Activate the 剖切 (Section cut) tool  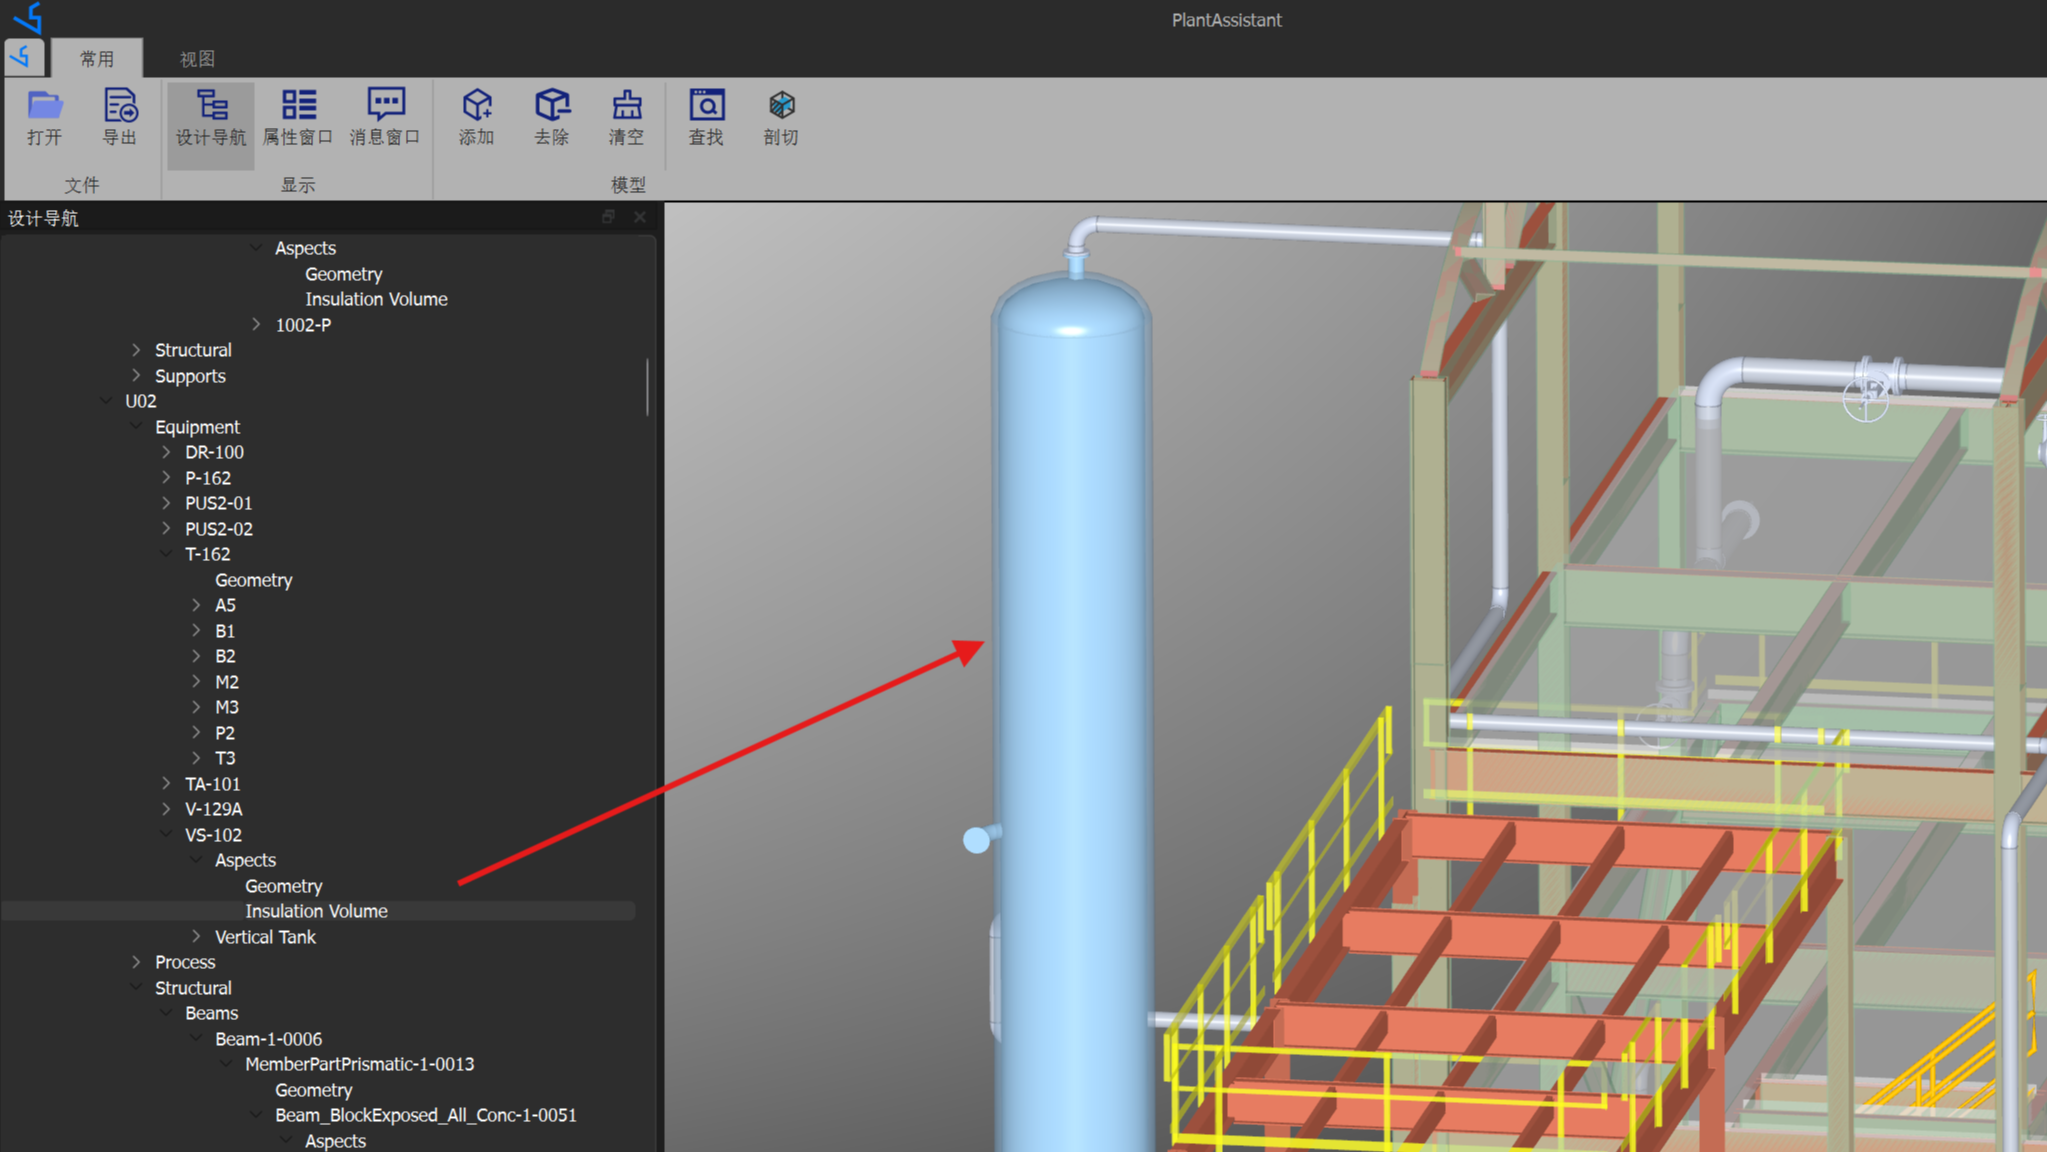coord(781,117)
